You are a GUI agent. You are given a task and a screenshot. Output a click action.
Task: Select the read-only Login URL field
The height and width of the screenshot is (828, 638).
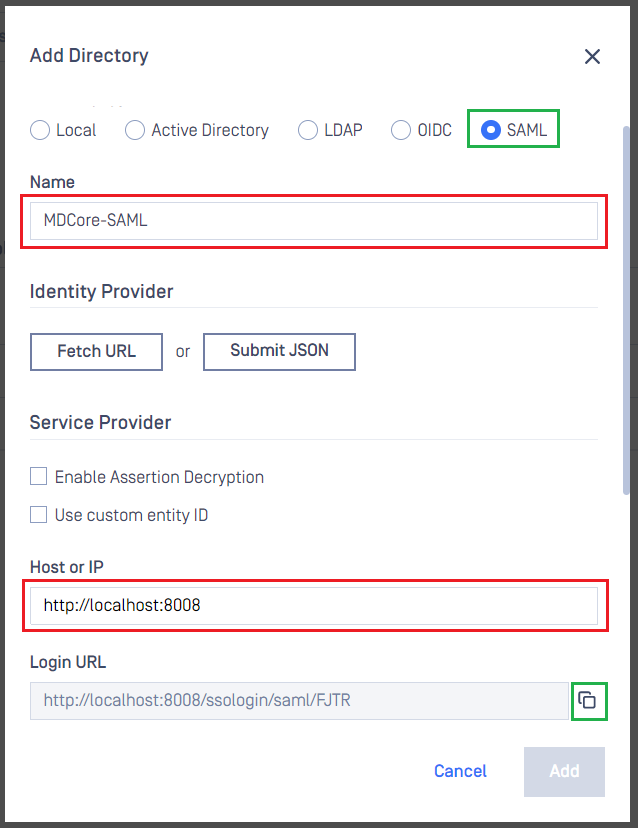point(299,701)
